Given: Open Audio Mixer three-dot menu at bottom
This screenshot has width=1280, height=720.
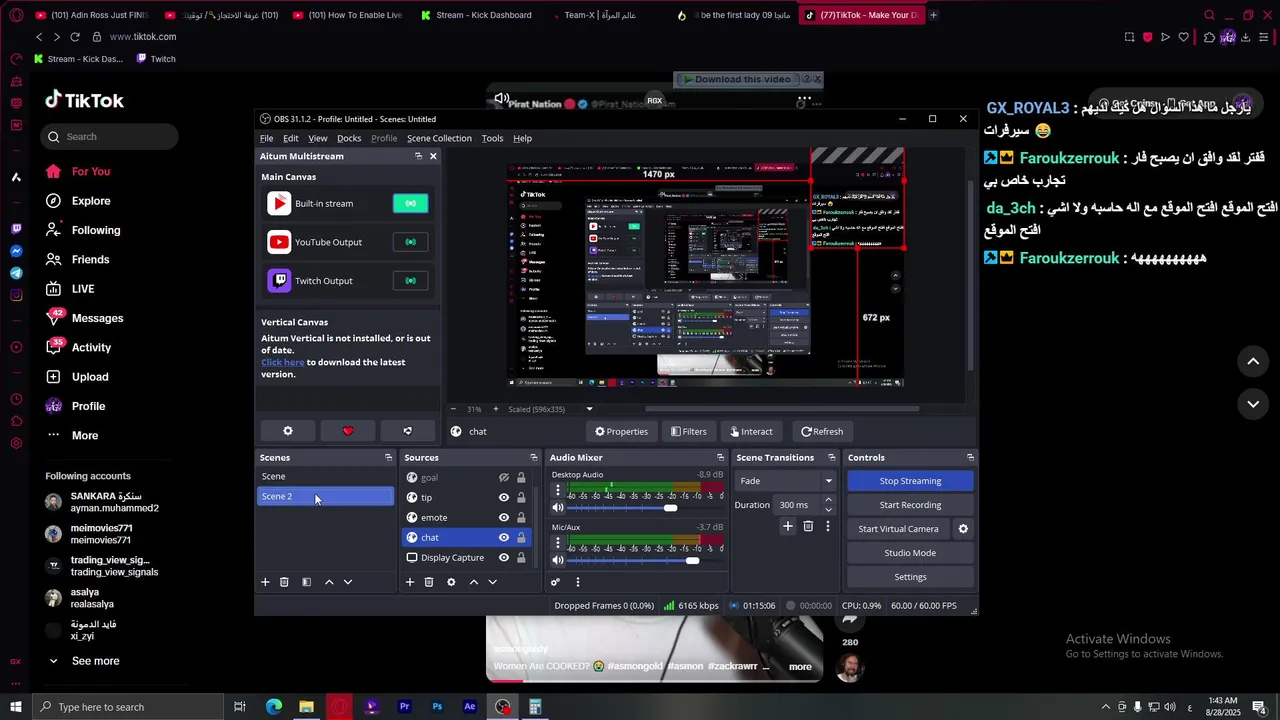Looking at the screenshot, I should pyautogui.click(x=577, y=582).
